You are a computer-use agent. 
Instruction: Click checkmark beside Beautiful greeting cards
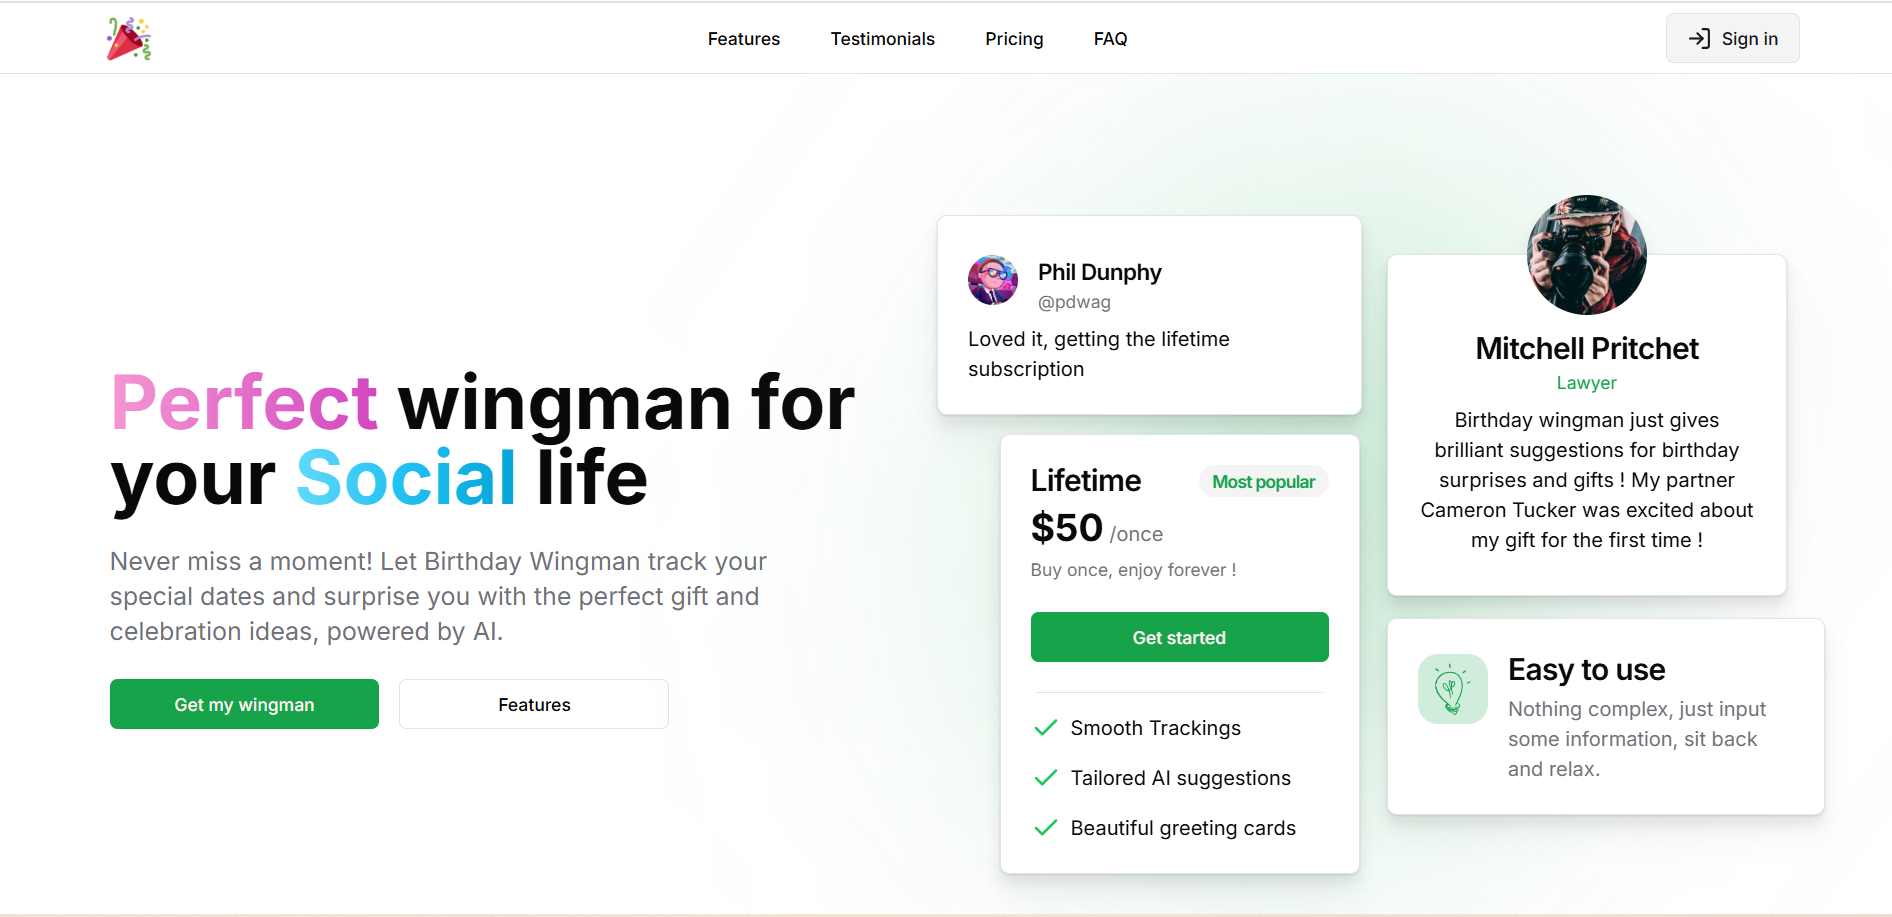point(1046,828)
